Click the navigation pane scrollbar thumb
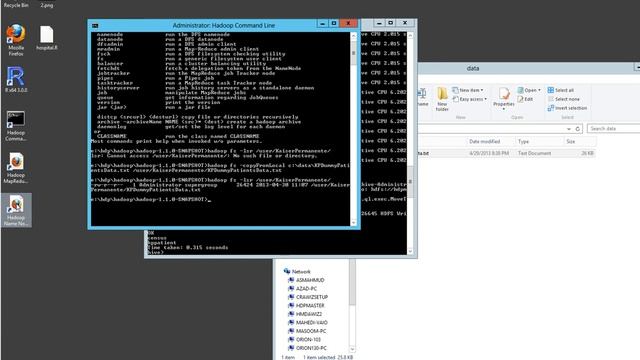640x360 pixels. point(352,282)
